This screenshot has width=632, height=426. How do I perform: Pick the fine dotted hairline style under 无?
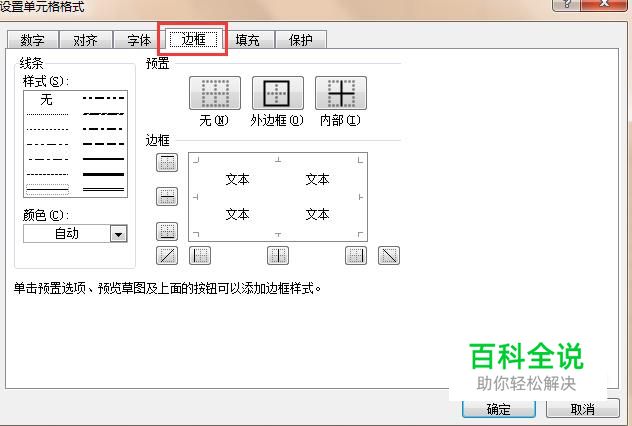[47, 114]
